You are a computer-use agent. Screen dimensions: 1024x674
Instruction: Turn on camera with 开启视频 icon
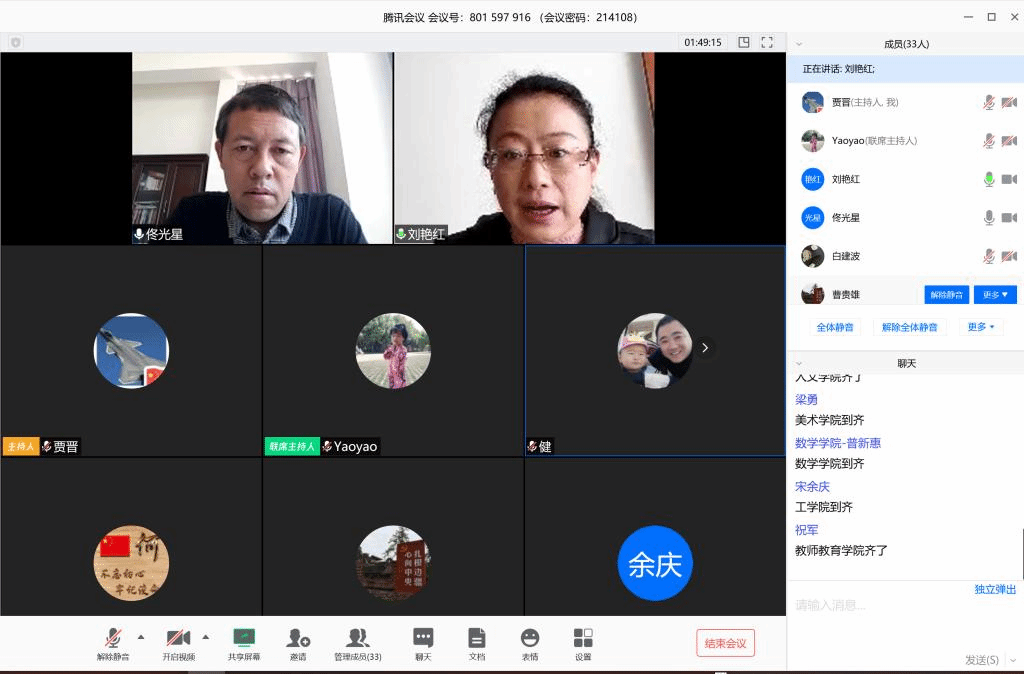178,637
